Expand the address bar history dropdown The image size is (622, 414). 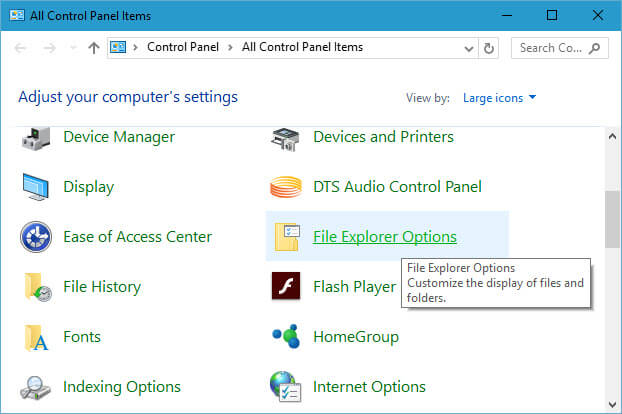coord(469,48)
